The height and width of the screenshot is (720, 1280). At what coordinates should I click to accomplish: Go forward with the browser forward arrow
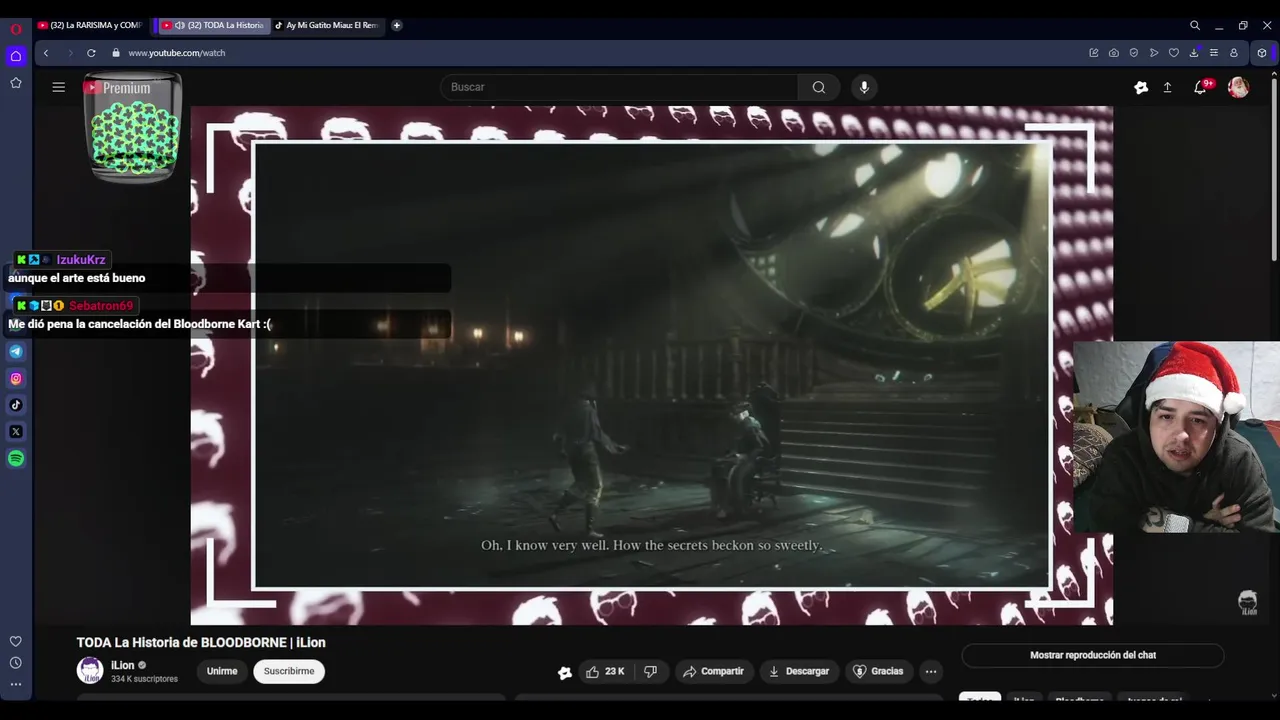click(x=69, y=53)
